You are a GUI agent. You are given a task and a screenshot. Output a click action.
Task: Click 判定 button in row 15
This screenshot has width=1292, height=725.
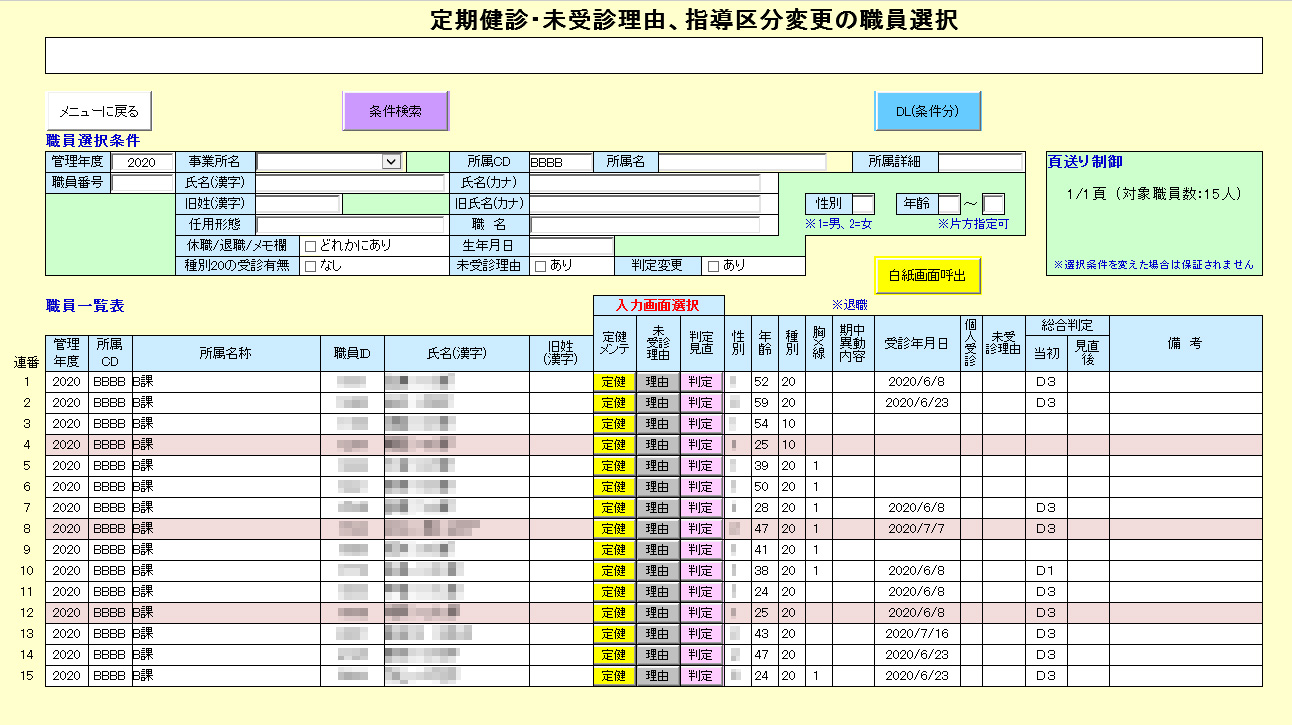(701, 676)
